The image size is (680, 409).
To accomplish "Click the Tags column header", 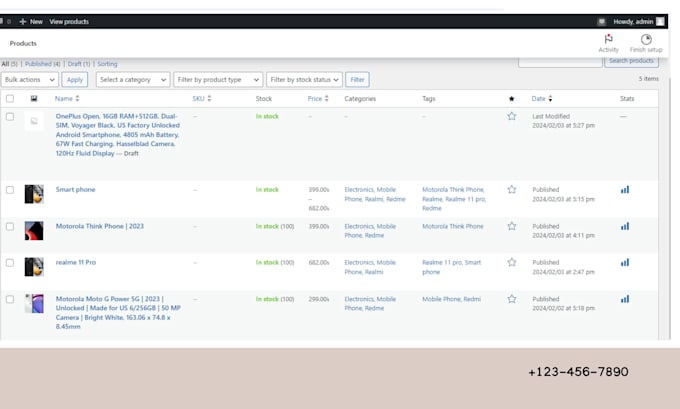I will [x=428, y=98].
